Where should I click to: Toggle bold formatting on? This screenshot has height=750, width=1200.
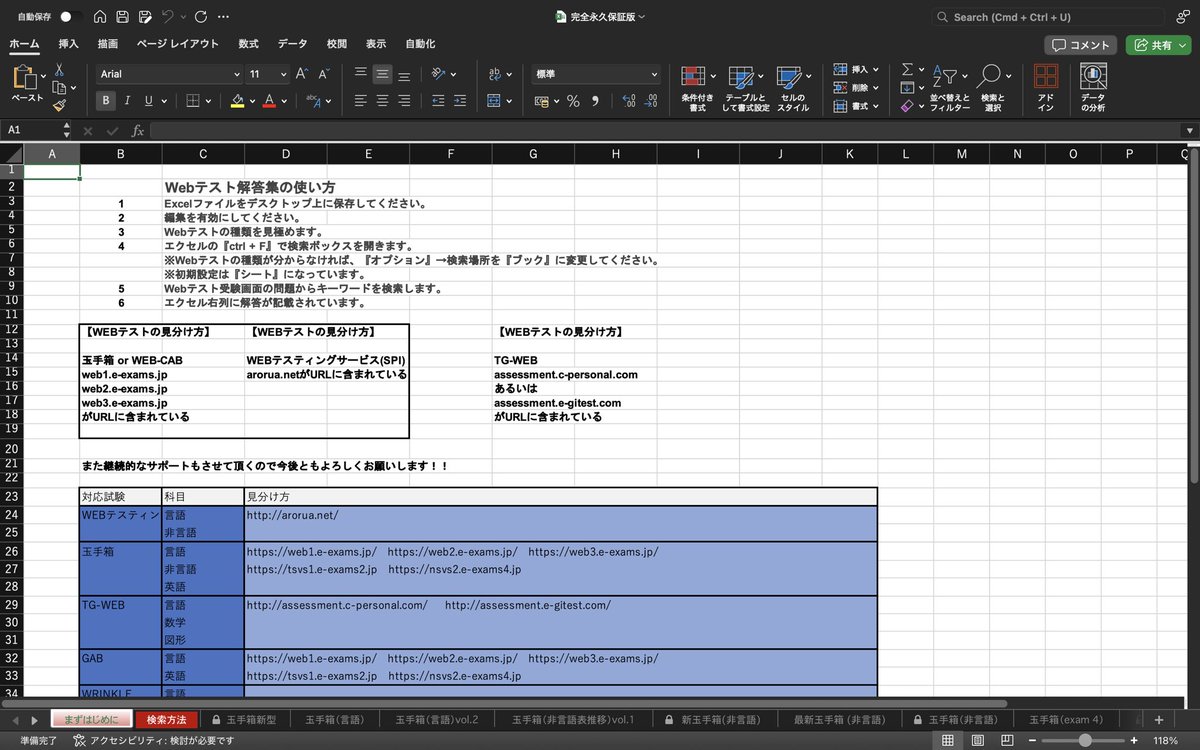(104, 100)
